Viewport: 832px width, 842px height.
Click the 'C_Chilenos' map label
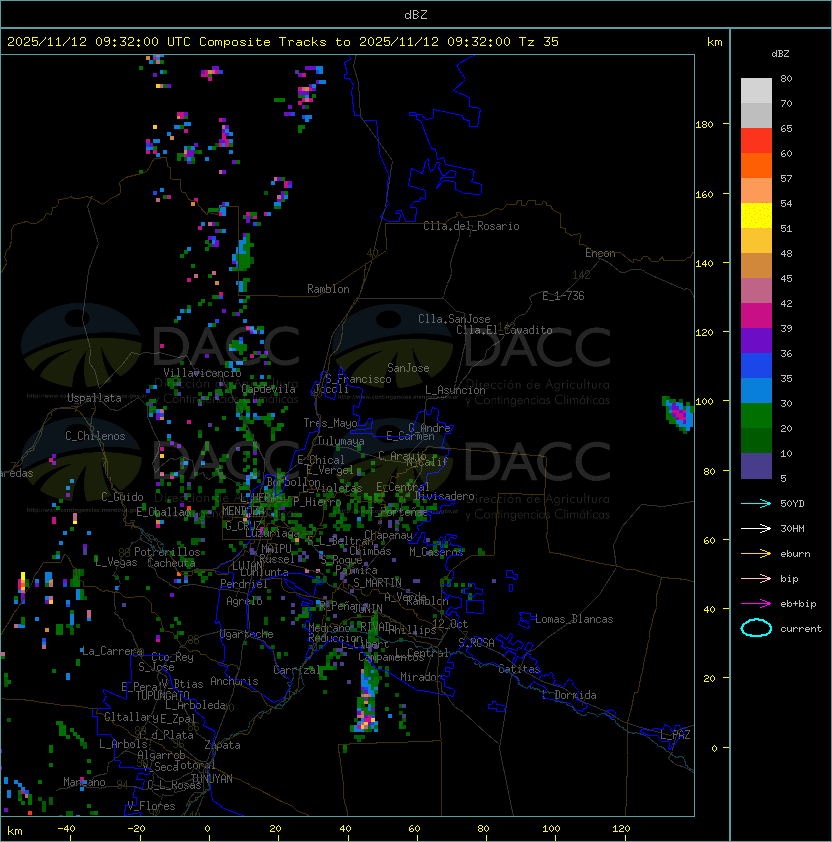pyautogui.click(x=95, y=436)
